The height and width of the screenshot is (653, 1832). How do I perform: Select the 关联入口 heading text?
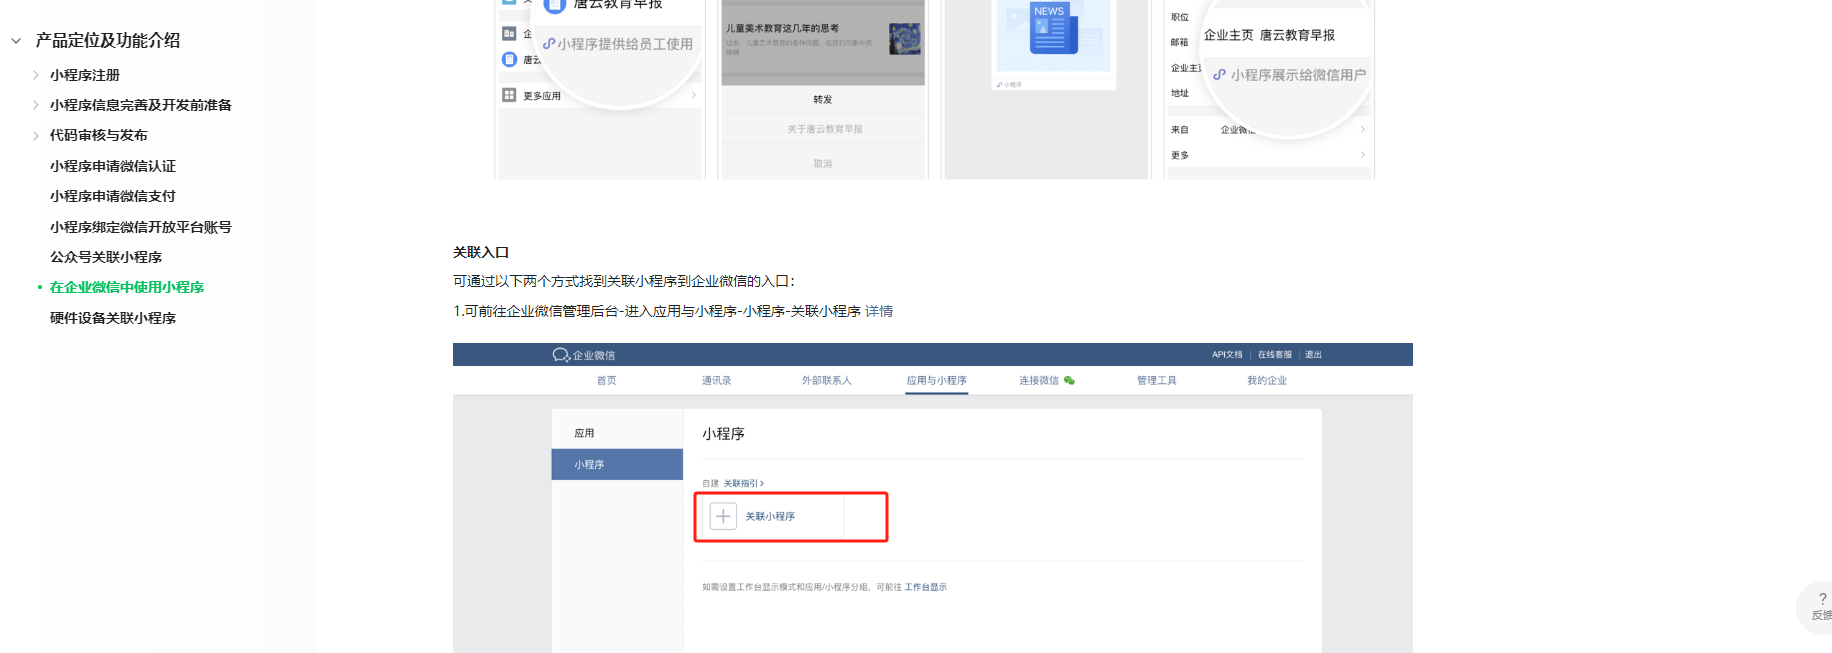(481, 252)
